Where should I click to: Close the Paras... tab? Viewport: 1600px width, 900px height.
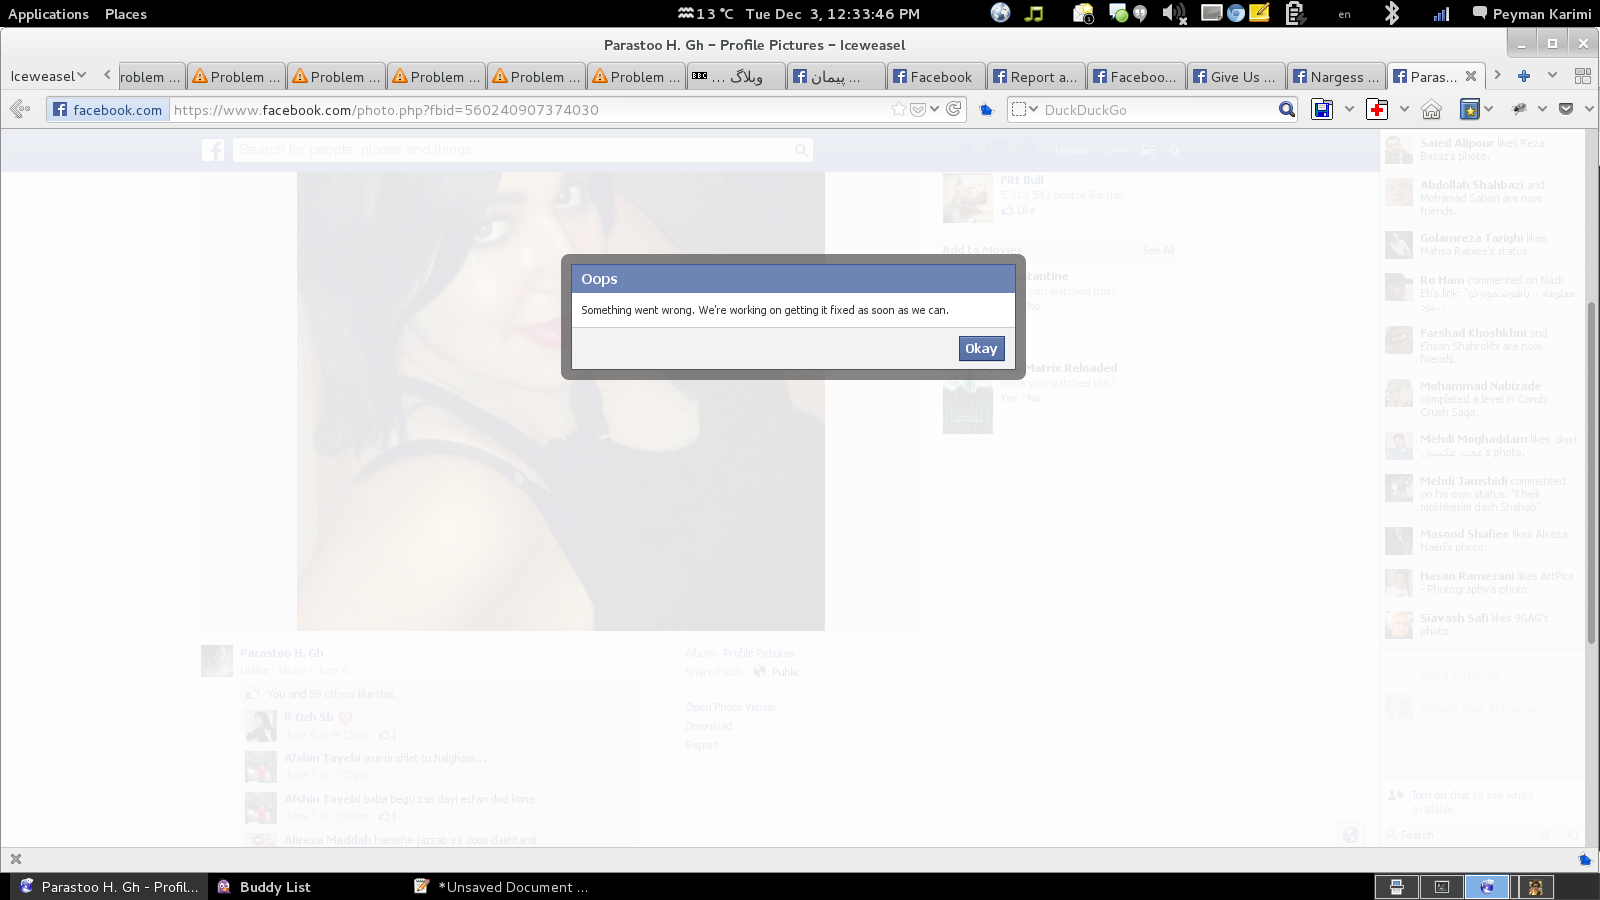tap(1471, 76)
